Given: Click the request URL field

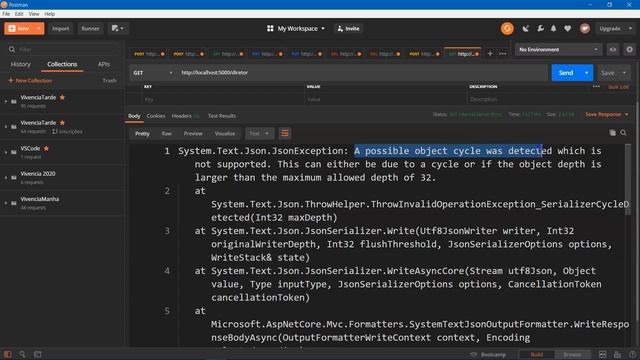Looking at the screenshot, I should (362, 73).
